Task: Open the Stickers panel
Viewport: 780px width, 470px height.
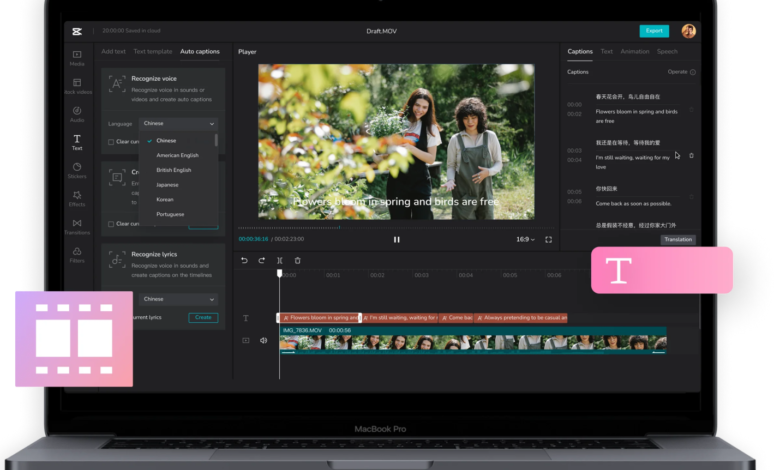Action: pos(77,170)
